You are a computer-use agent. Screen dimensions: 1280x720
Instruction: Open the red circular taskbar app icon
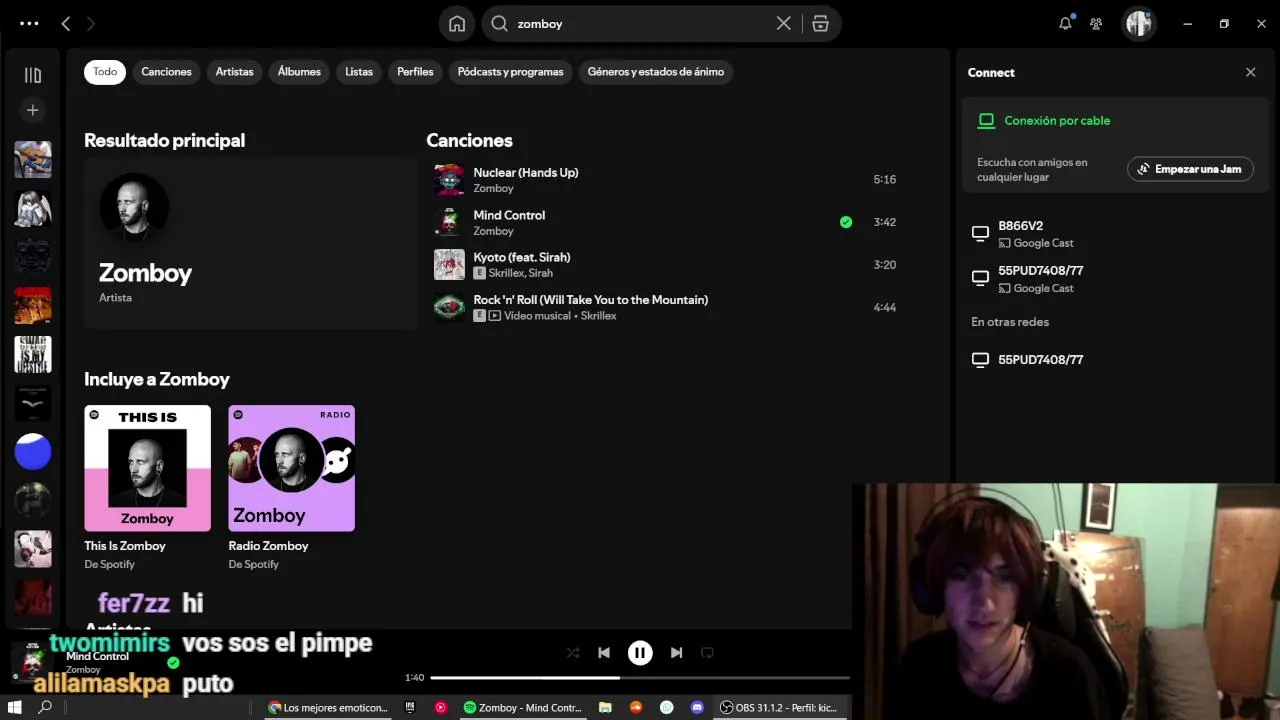click(x=441, y=707)
